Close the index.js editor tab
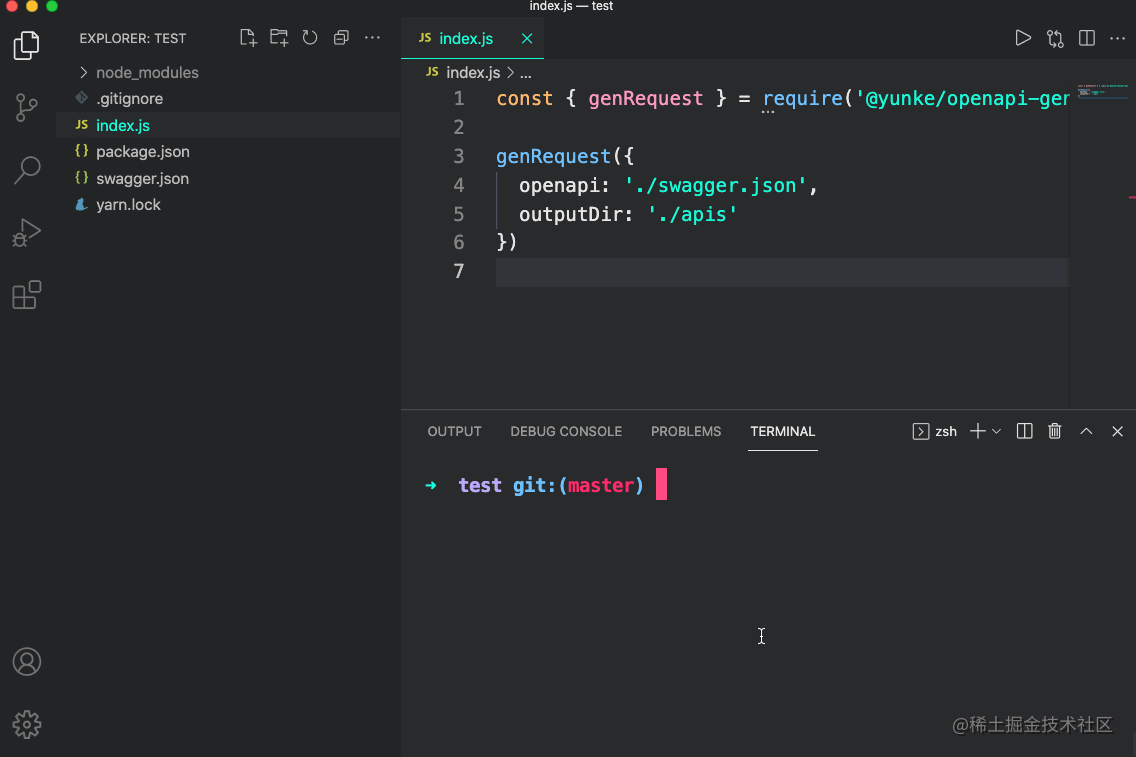 (527, 38)
